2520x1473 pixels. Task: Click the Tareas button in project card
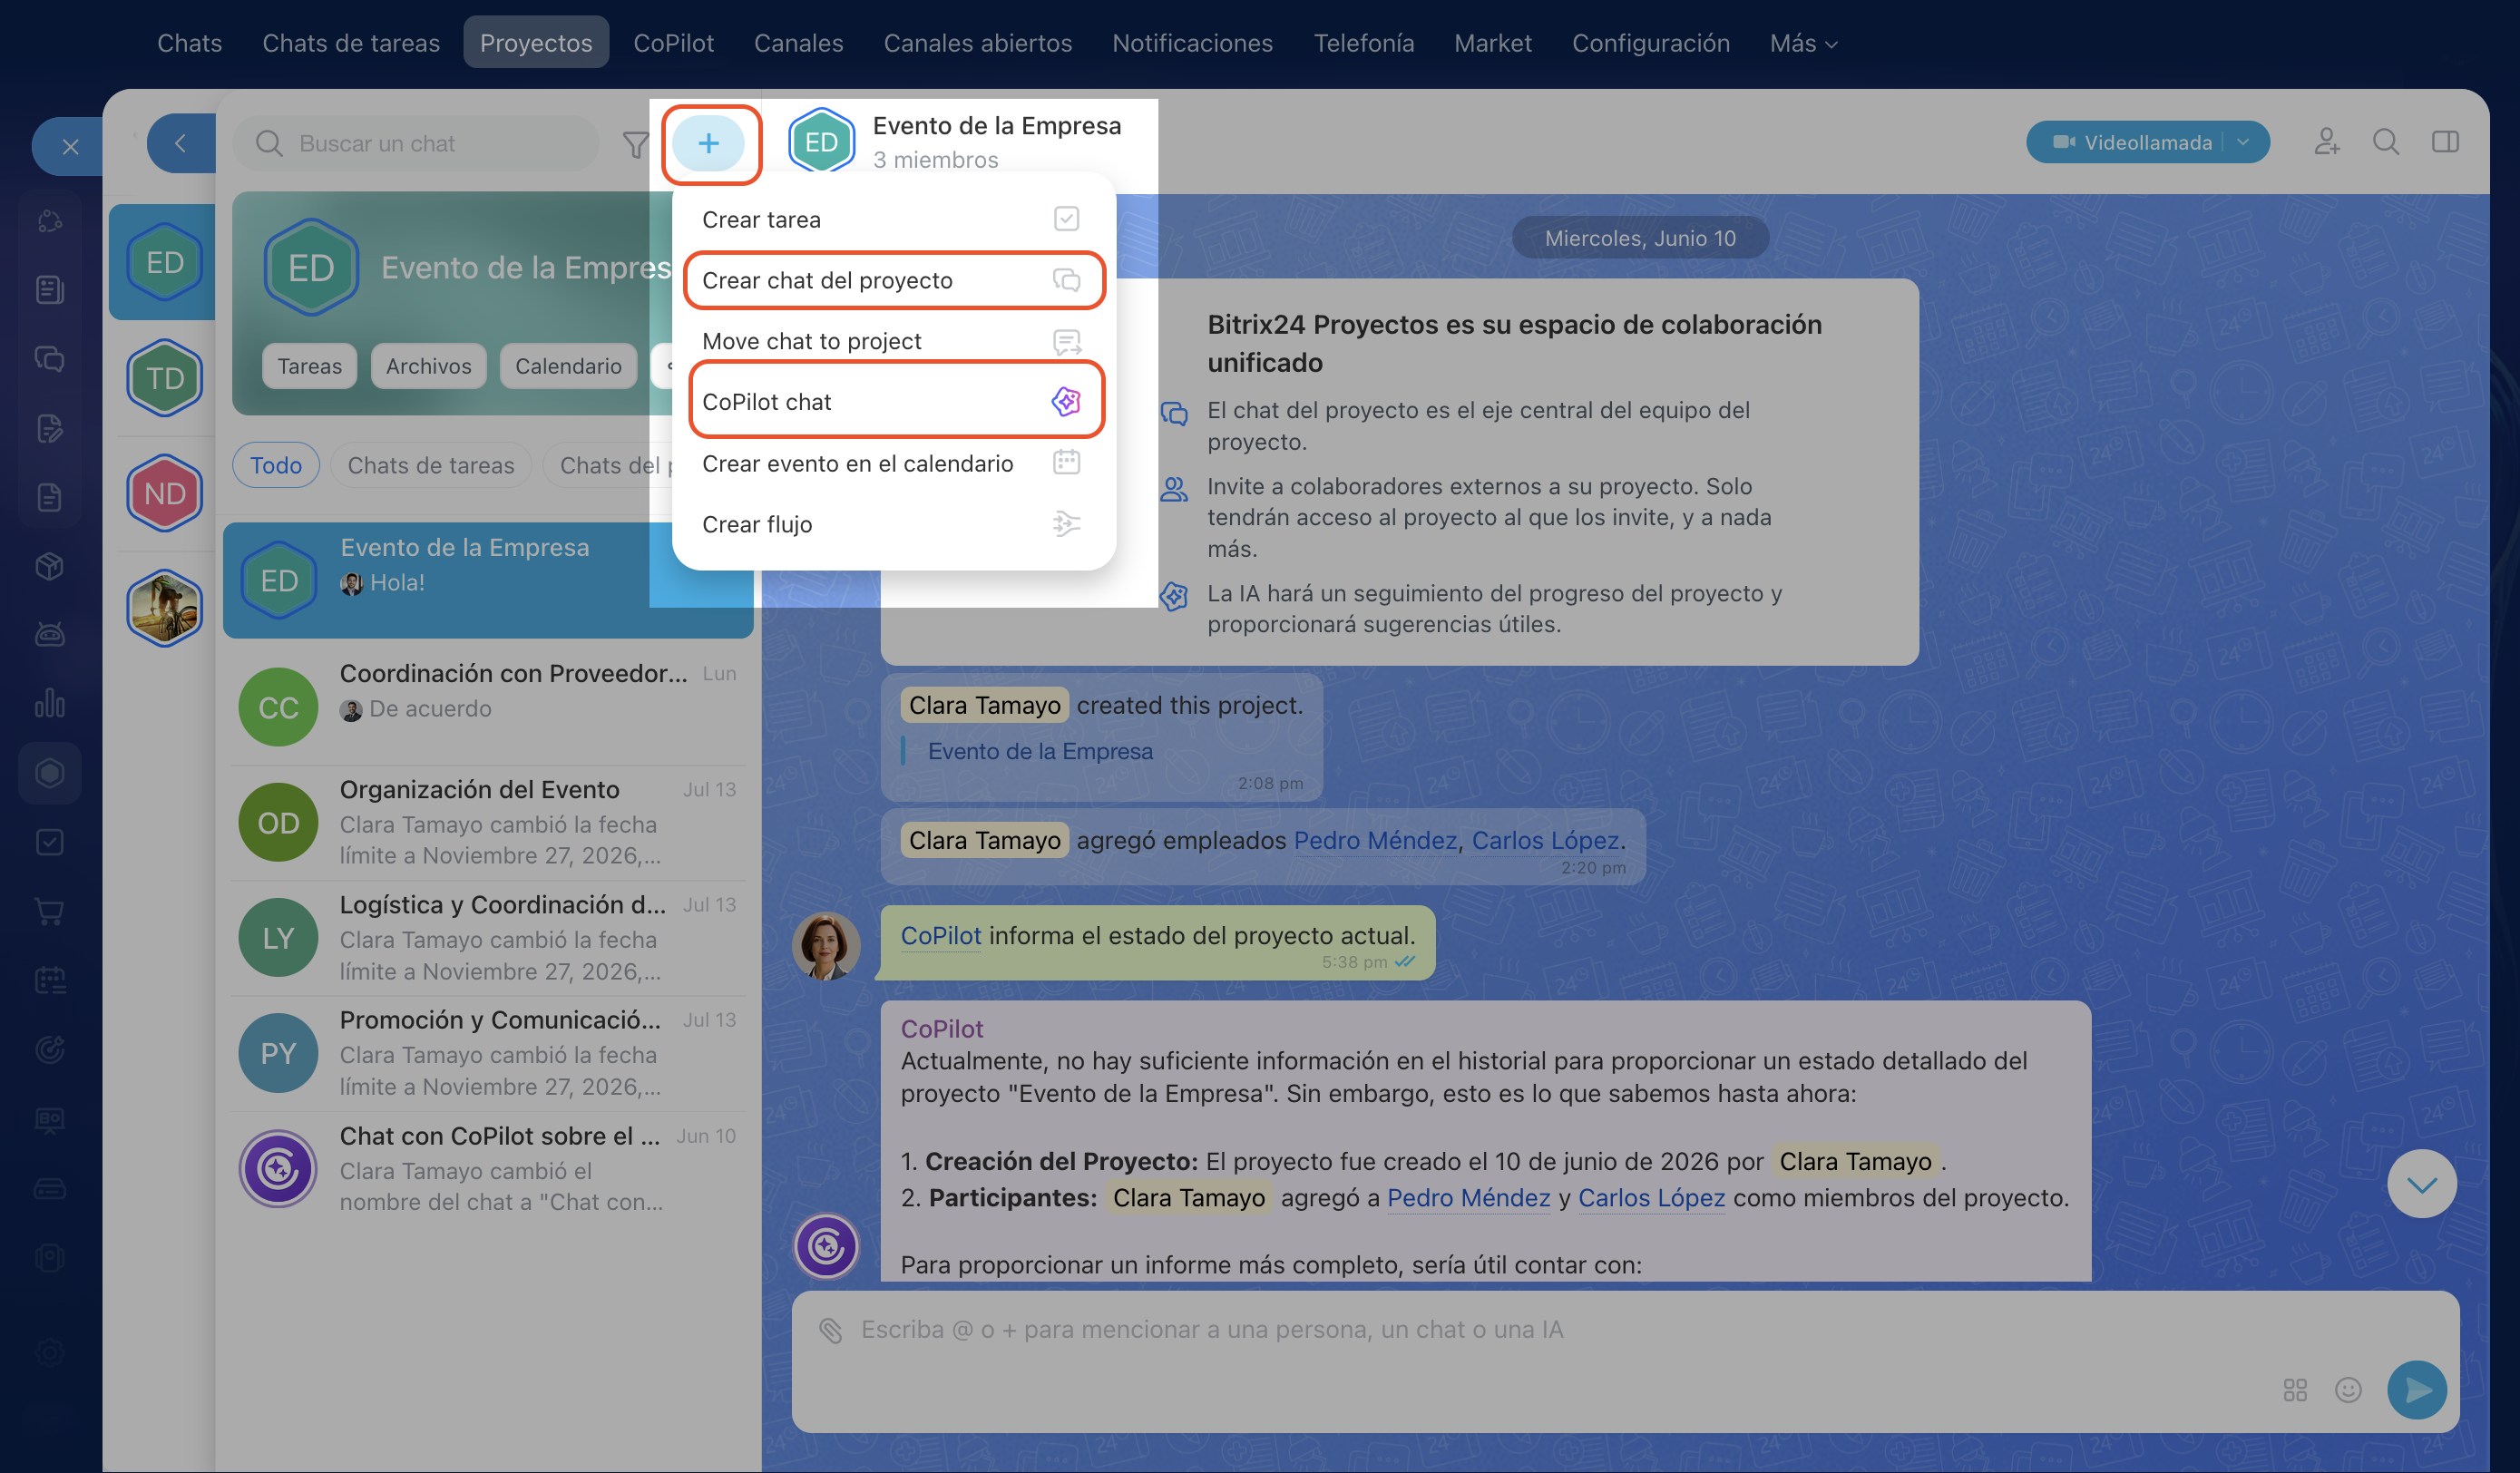tap(310, 366)
